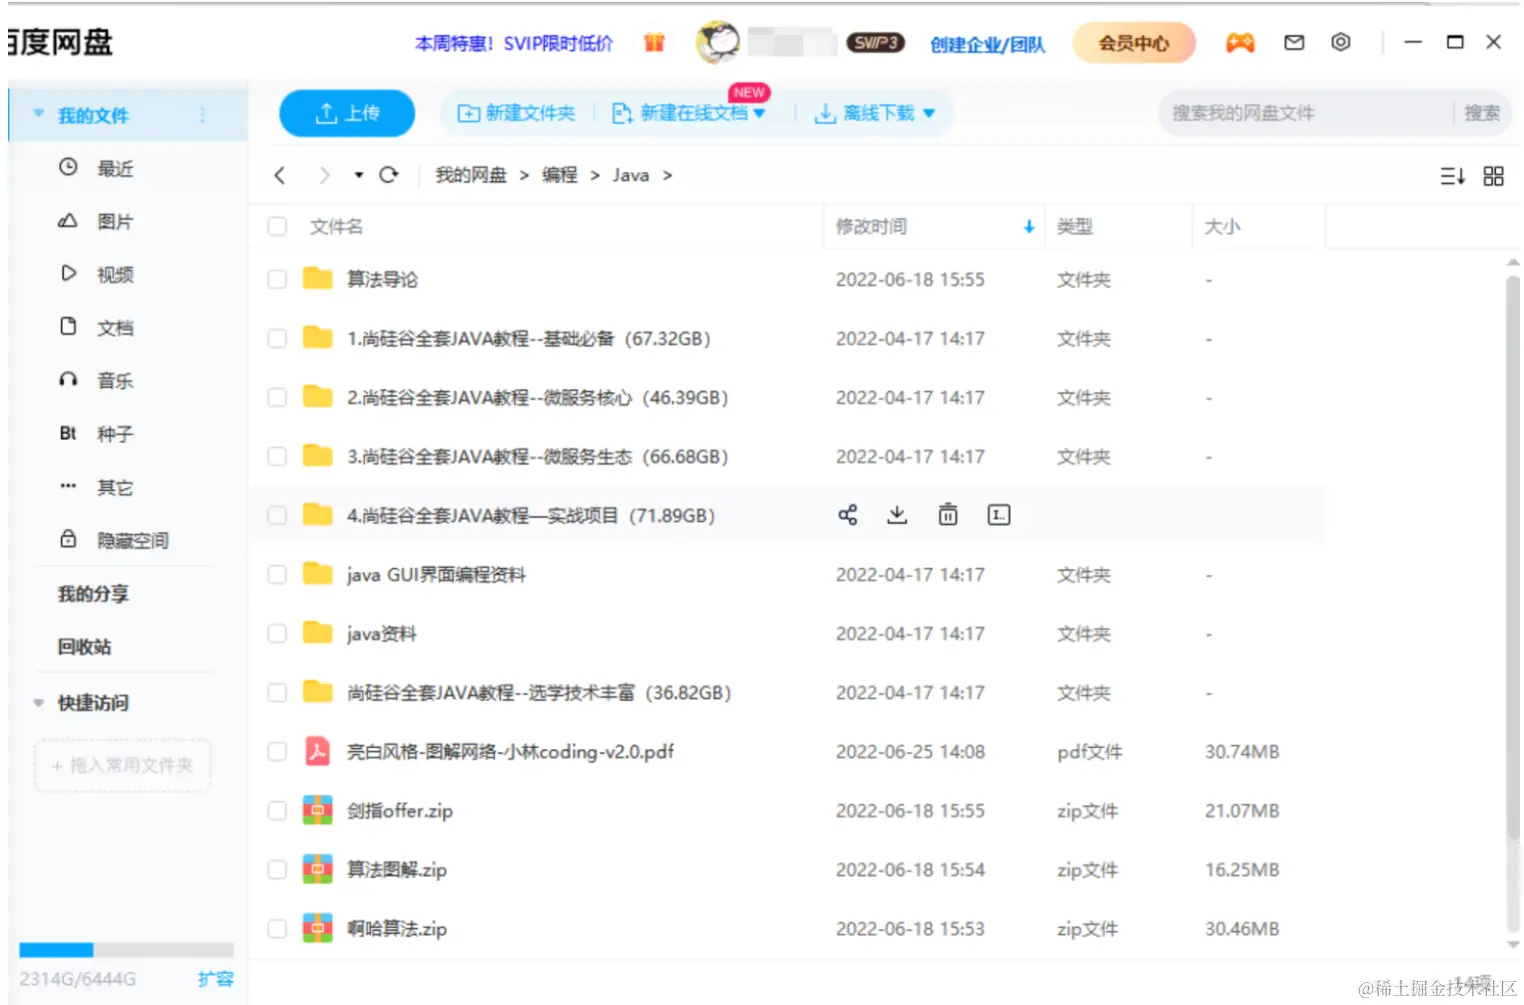Collapse the 快捷访问 section
Image resolution: width=1524 pixels, height=1005 pixels.
39,703
